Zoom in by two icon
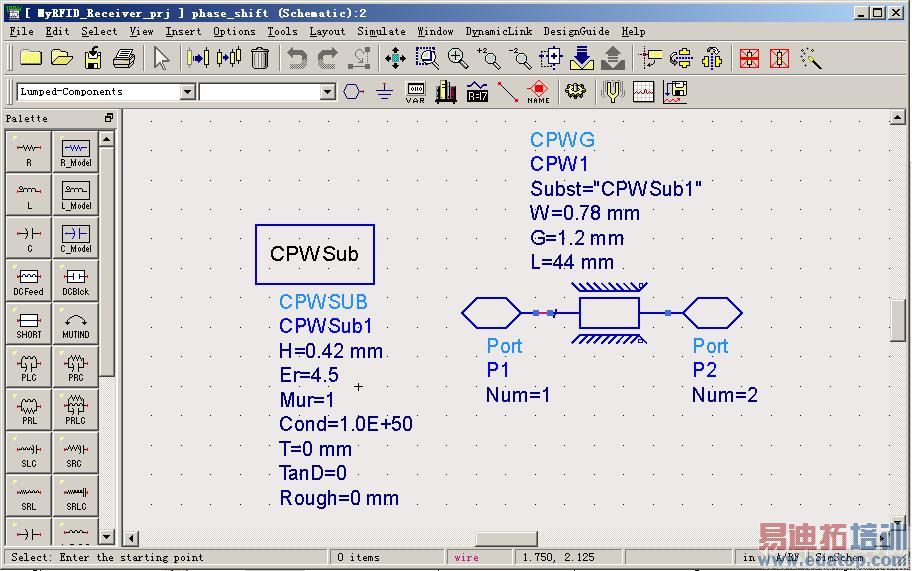This screenshot has height=571, width=912. (x=489, y=58)
